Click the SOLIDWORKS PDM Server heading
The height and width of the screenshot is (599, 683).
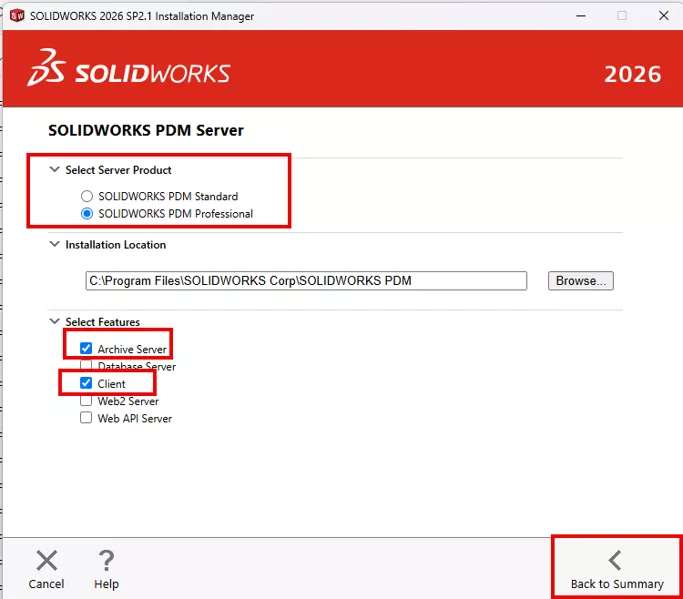click(146, 130)
